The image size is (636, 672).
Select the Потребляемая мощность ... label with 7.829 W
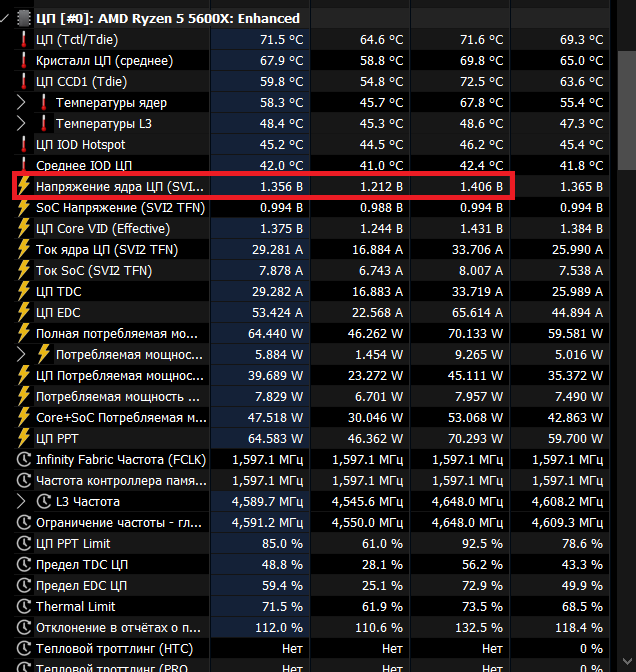pos(118,396)
